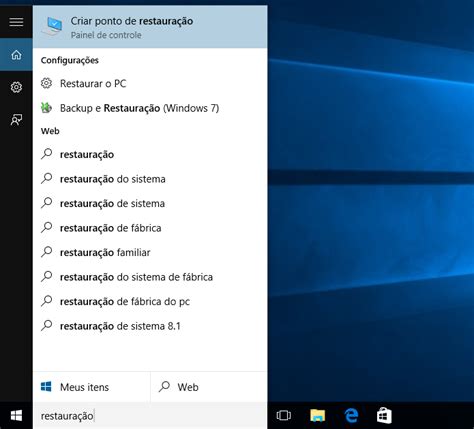Open the settings gear in the sidebar
Screen dimensions: 474x429
pos(16,87)
